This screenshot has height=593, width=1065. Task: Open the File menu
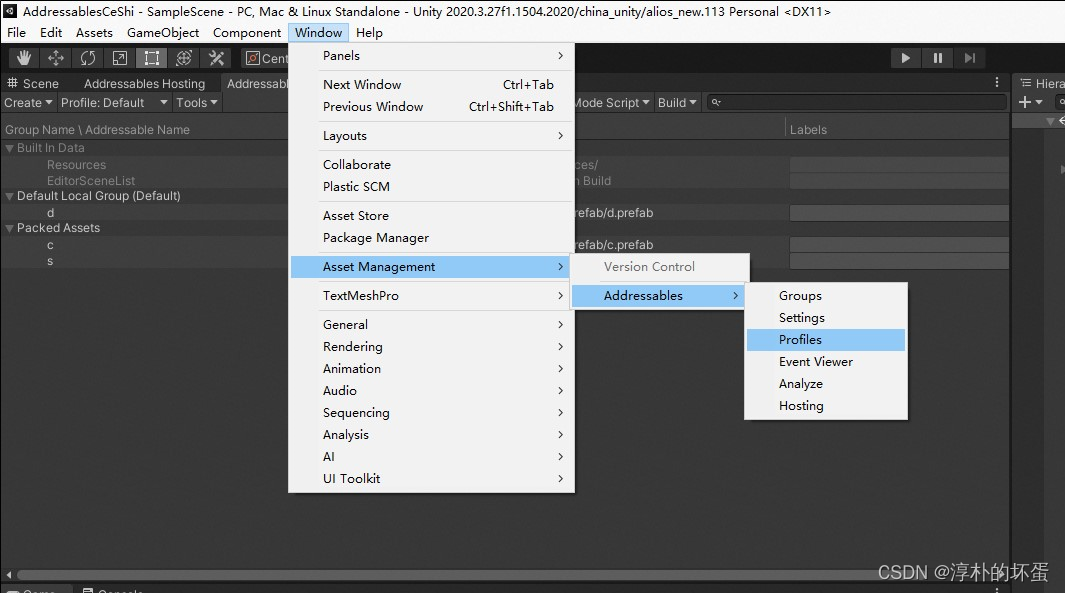coord(16,33)
